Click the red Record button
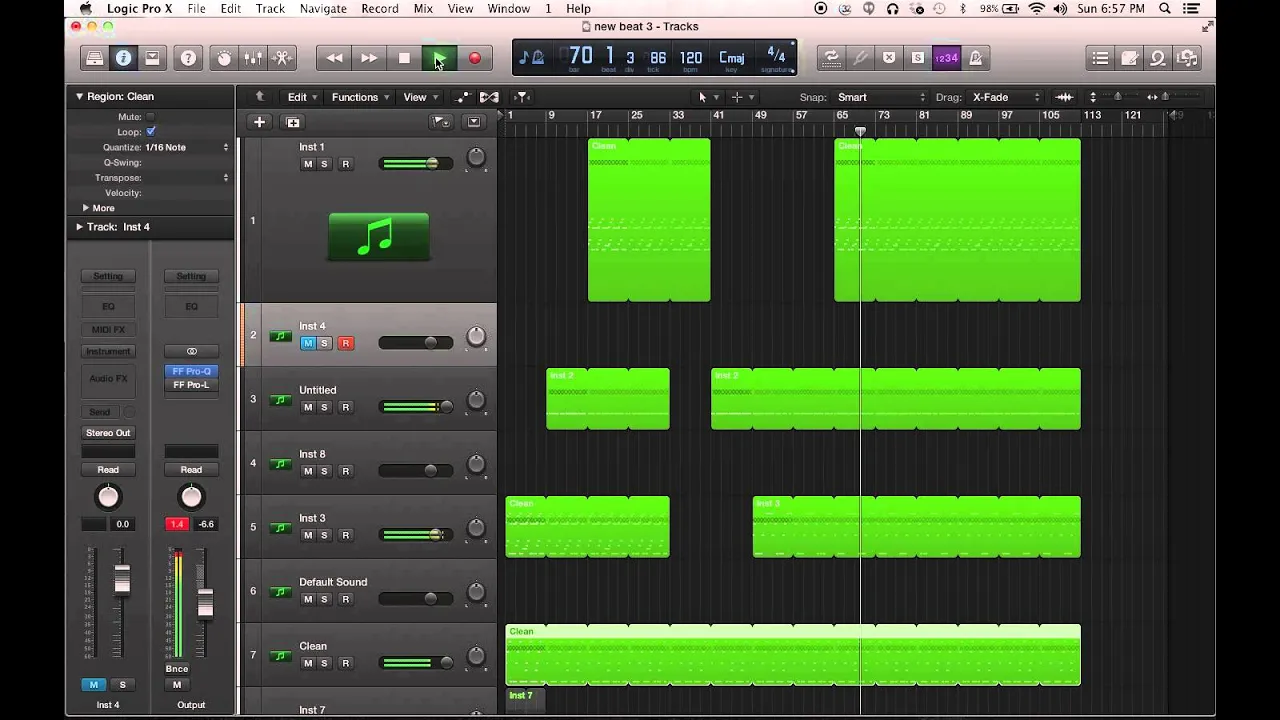 click(474, 58)
